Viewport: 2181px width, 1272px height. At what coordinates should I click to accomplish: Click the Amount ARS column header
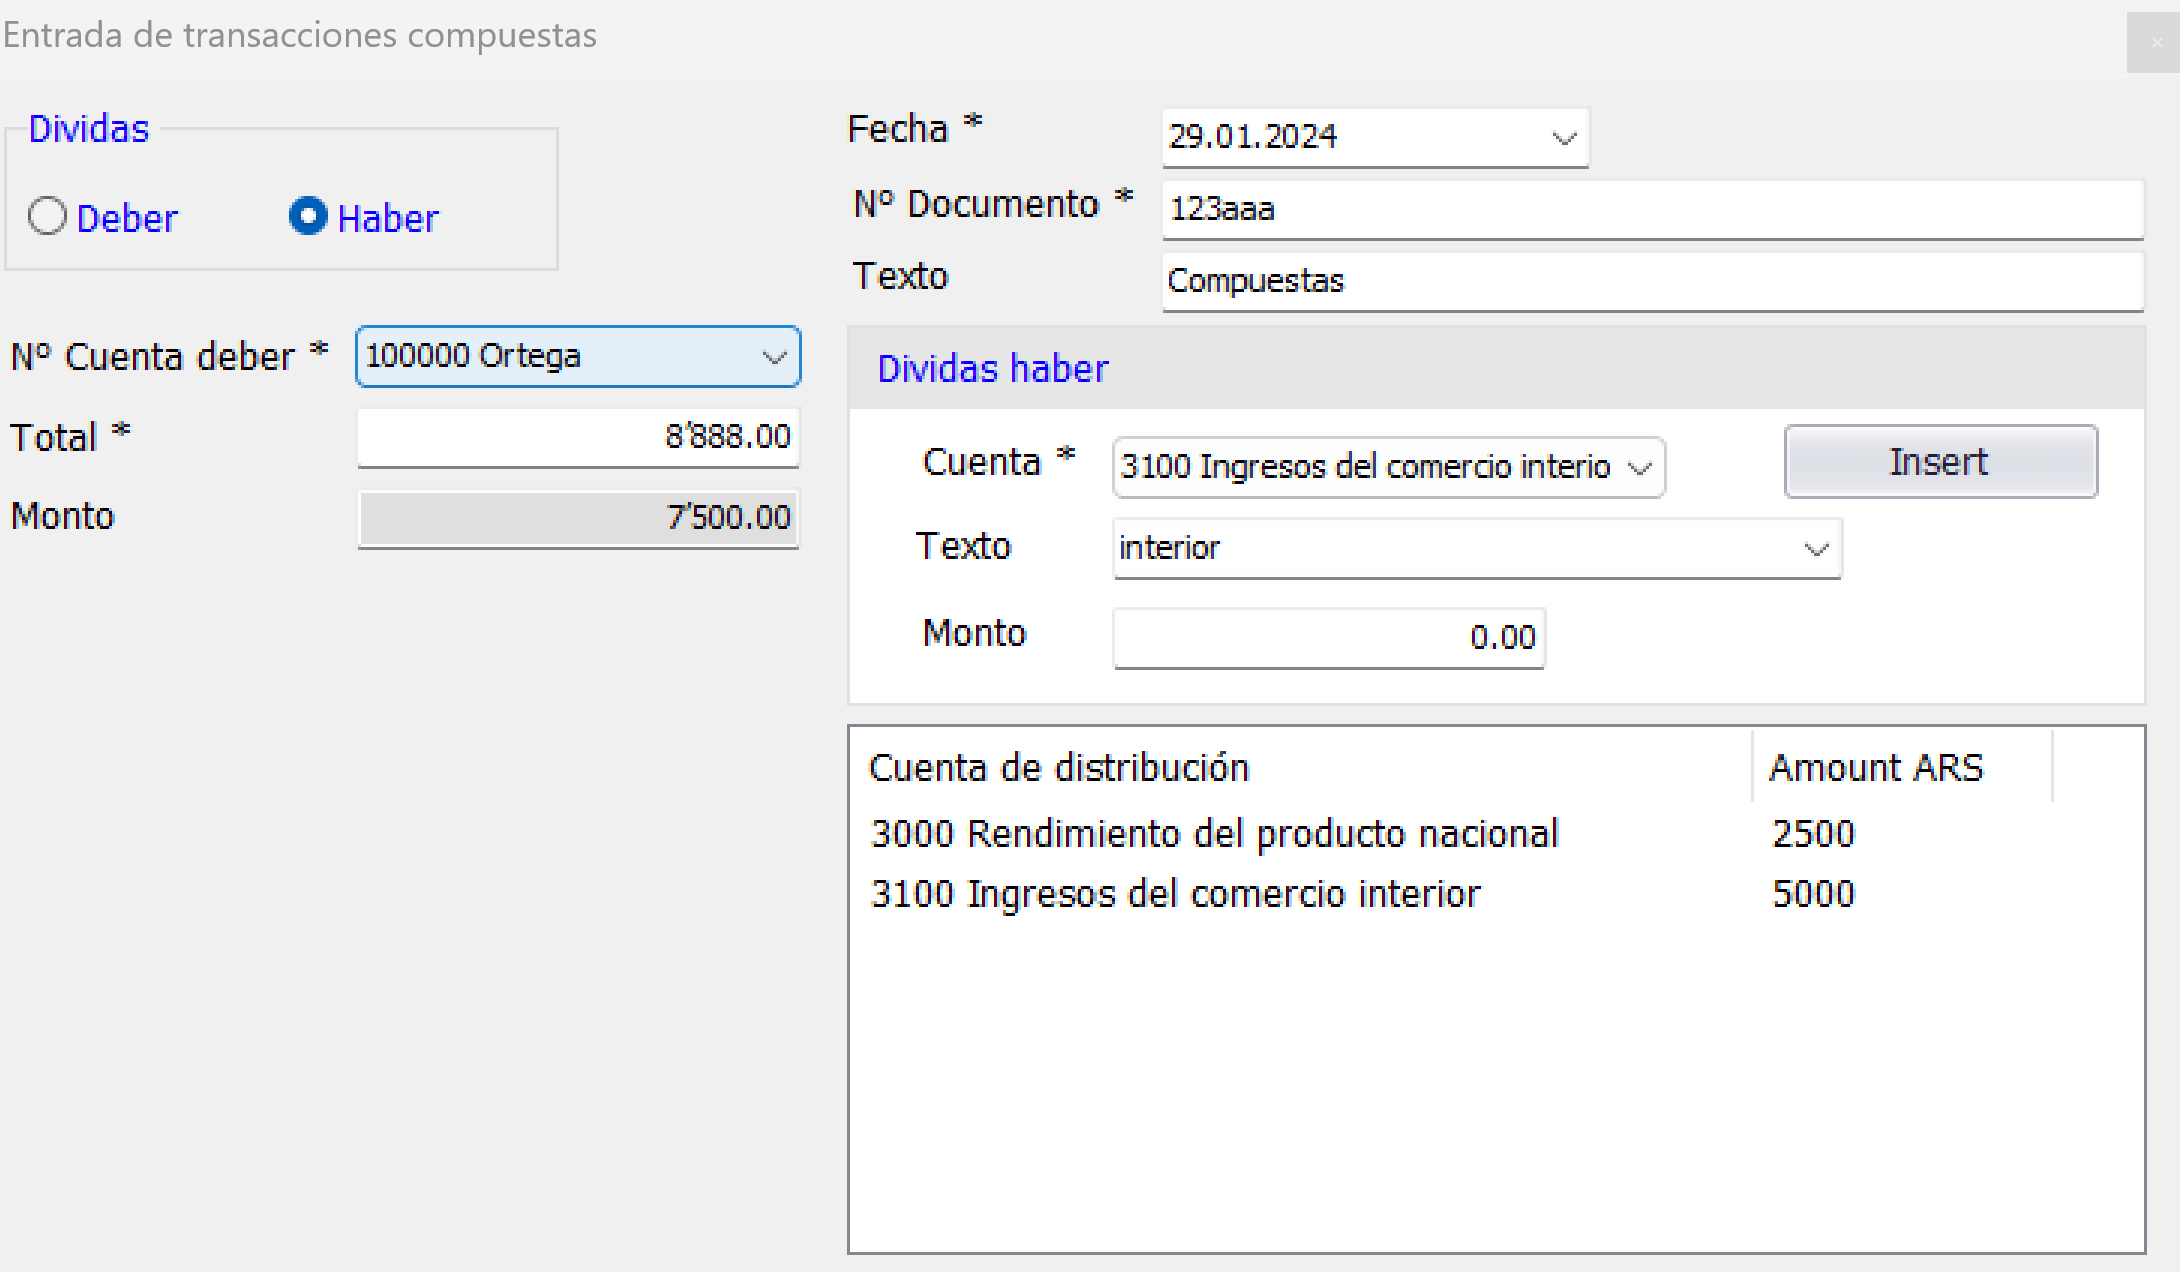pos(1875,768)
